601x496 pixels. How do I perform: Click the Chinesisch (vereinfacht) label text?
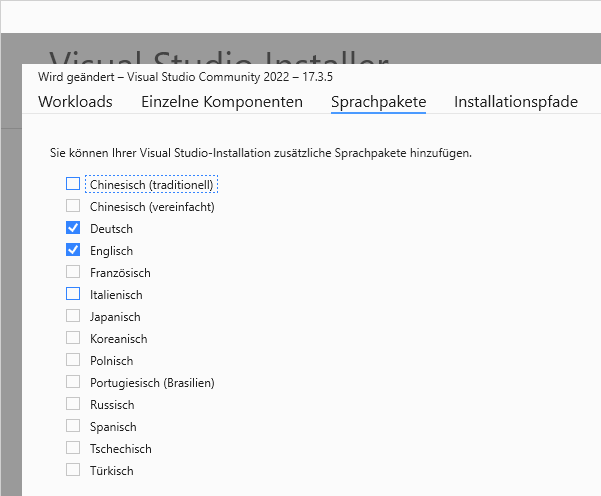click(152, 207)
